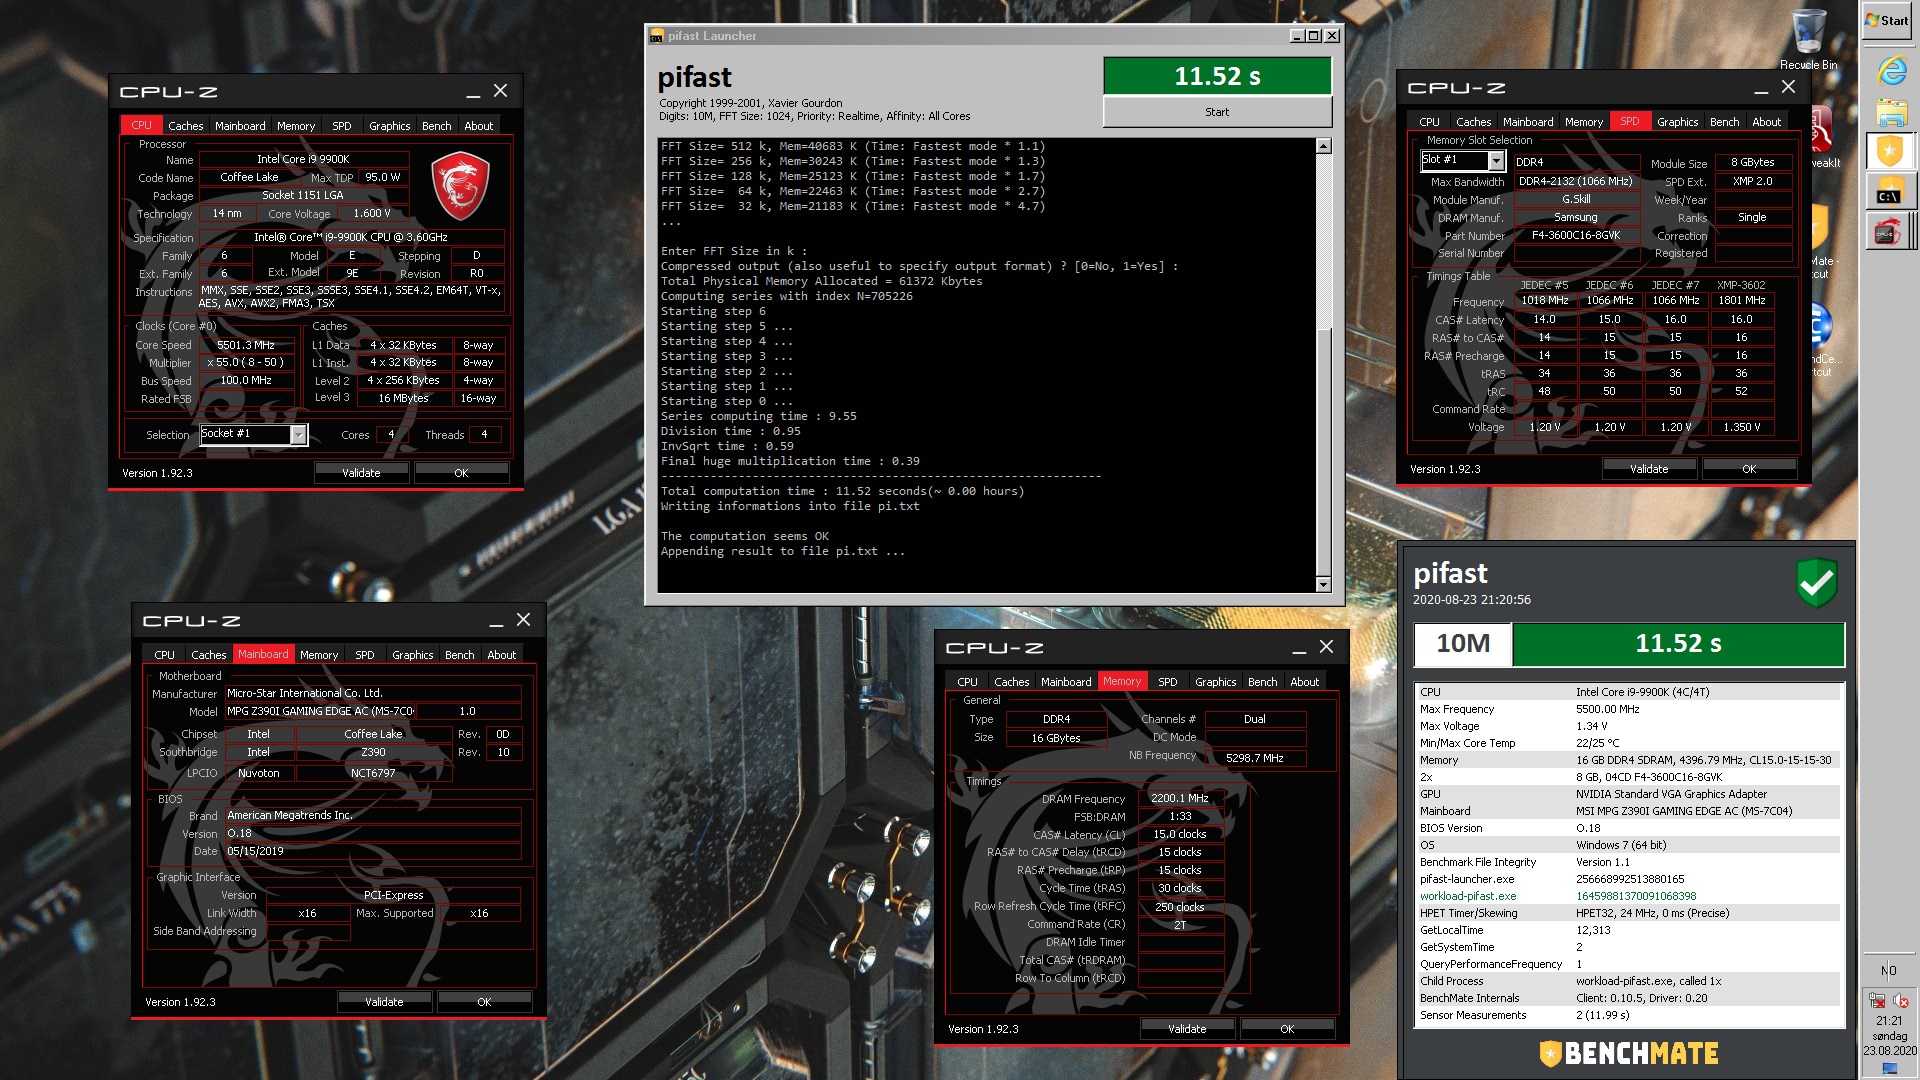This screenshot has width=1920, height=1080.
Task: Click the Core Voltage value 1.600 V
Action: 372,213
